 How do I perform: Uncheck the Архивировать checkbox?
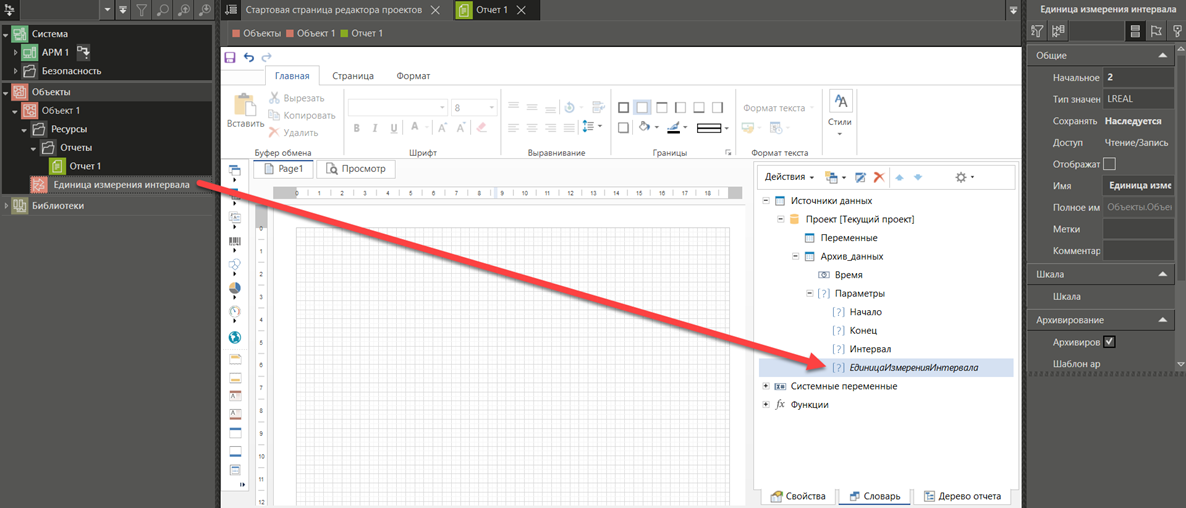click(1109, 342)
